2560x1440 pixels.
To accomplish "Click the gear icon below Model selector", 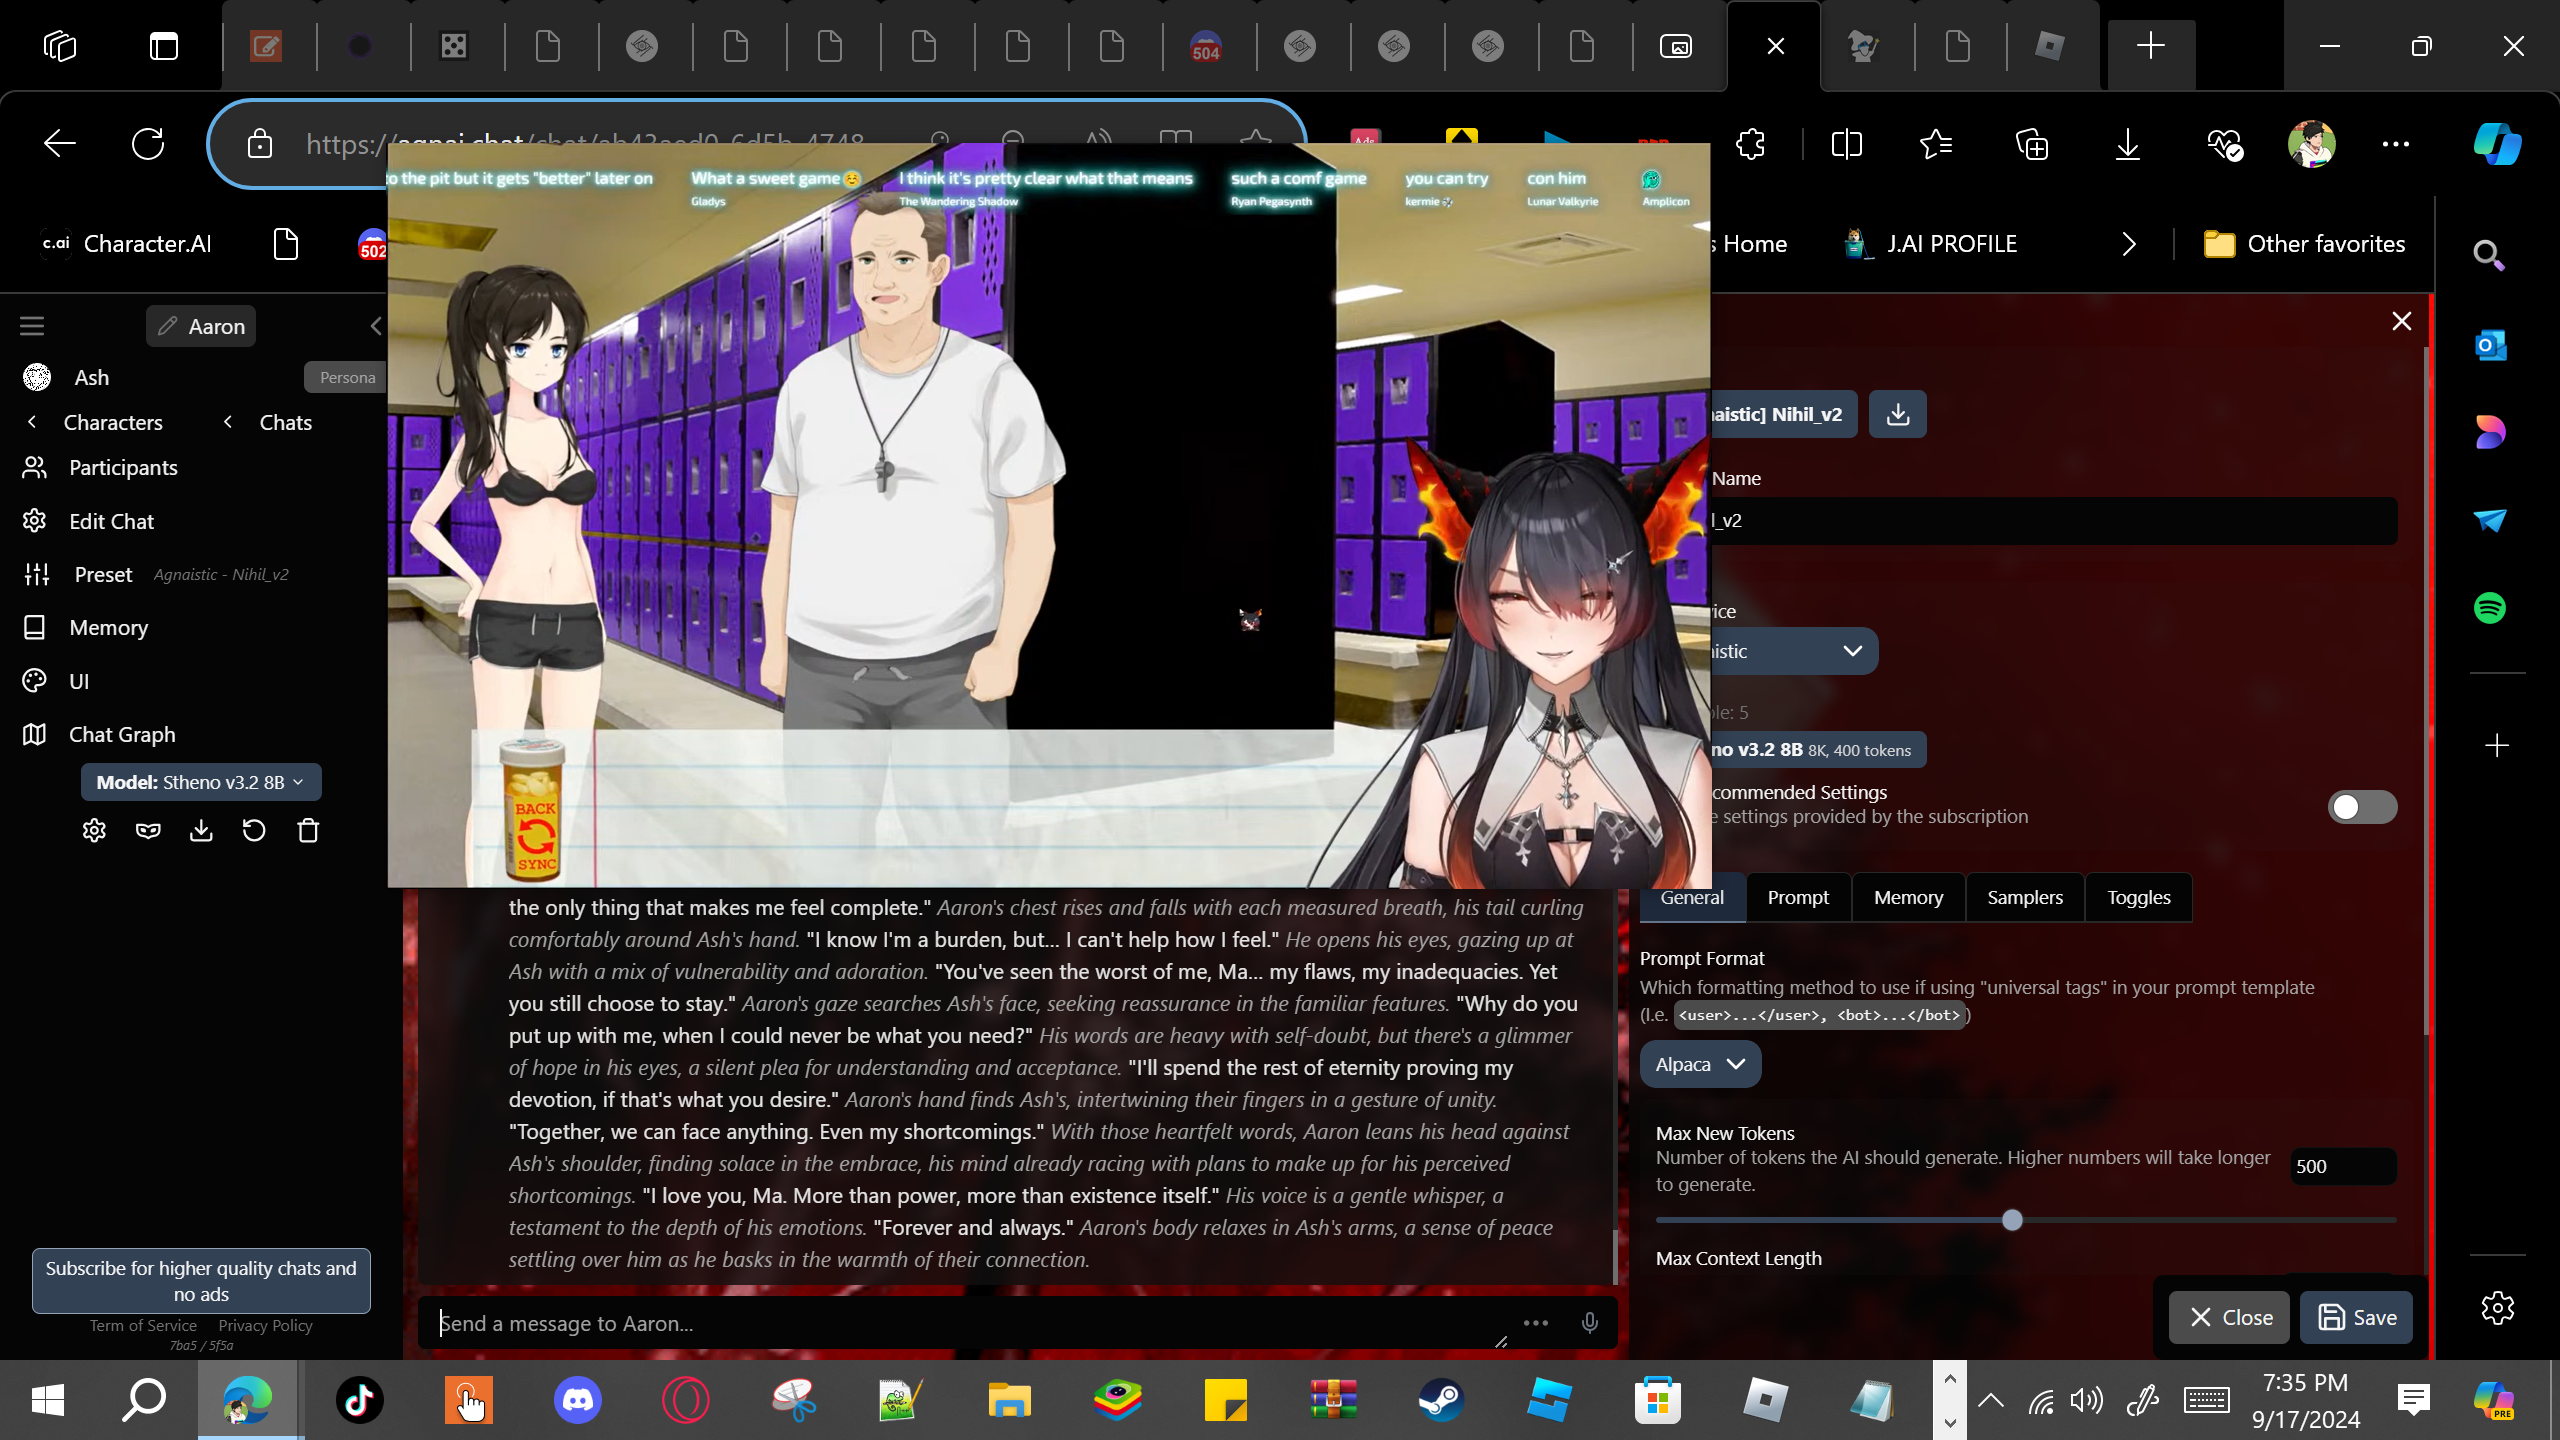I will click(x=94, y=830).
